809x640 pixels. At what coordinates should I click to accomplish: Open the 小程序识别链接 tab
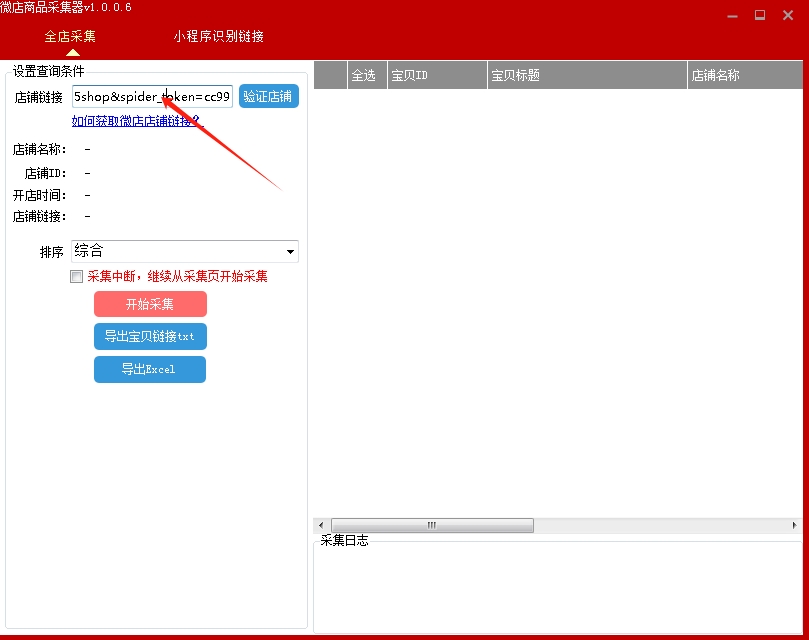[x=219, y=36]
